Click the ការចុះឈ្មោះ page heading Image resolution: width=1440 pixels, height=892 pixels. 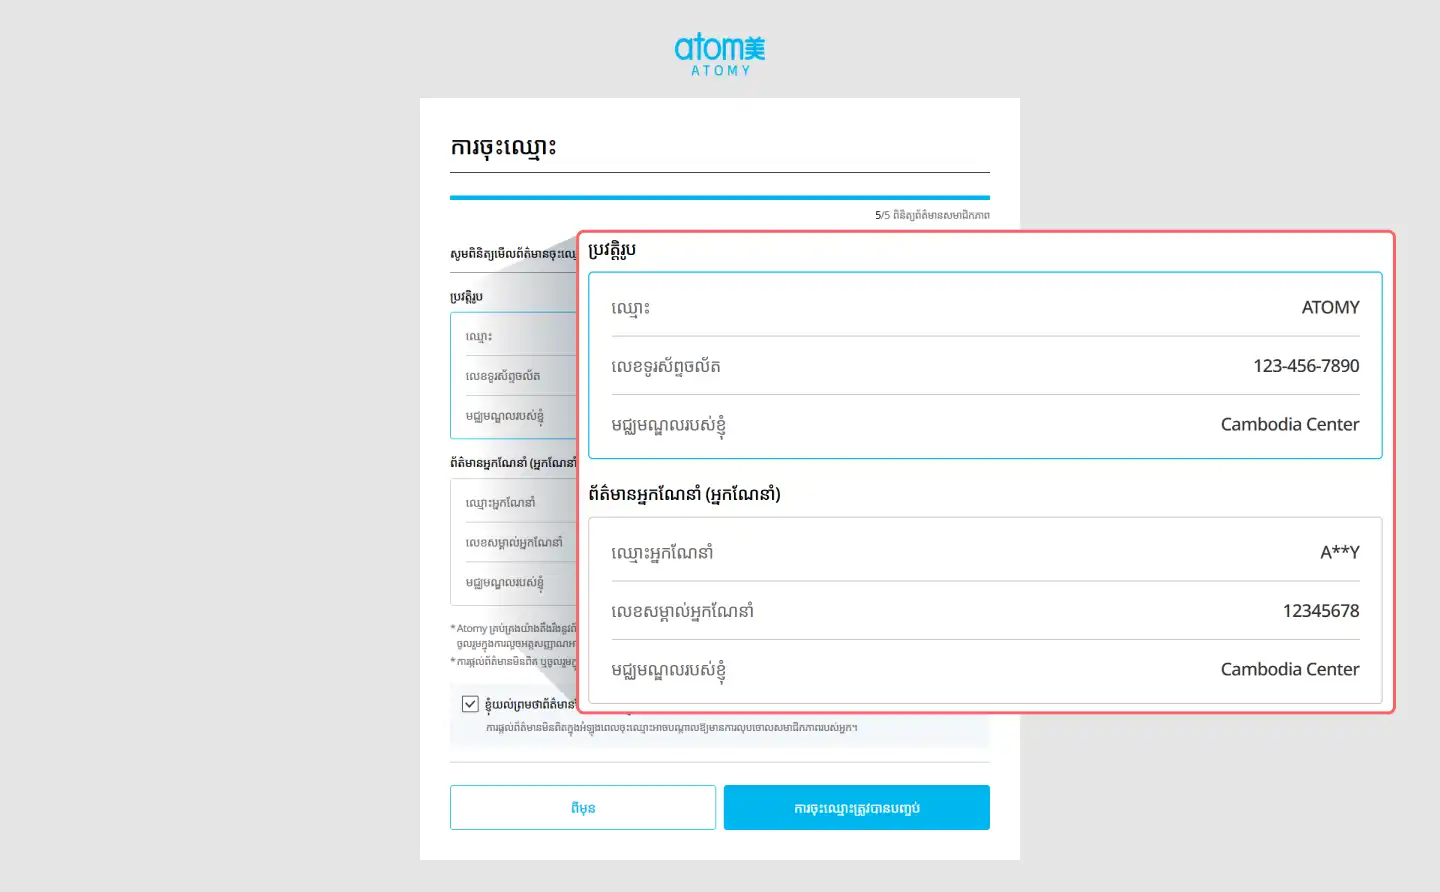point(503,148)
